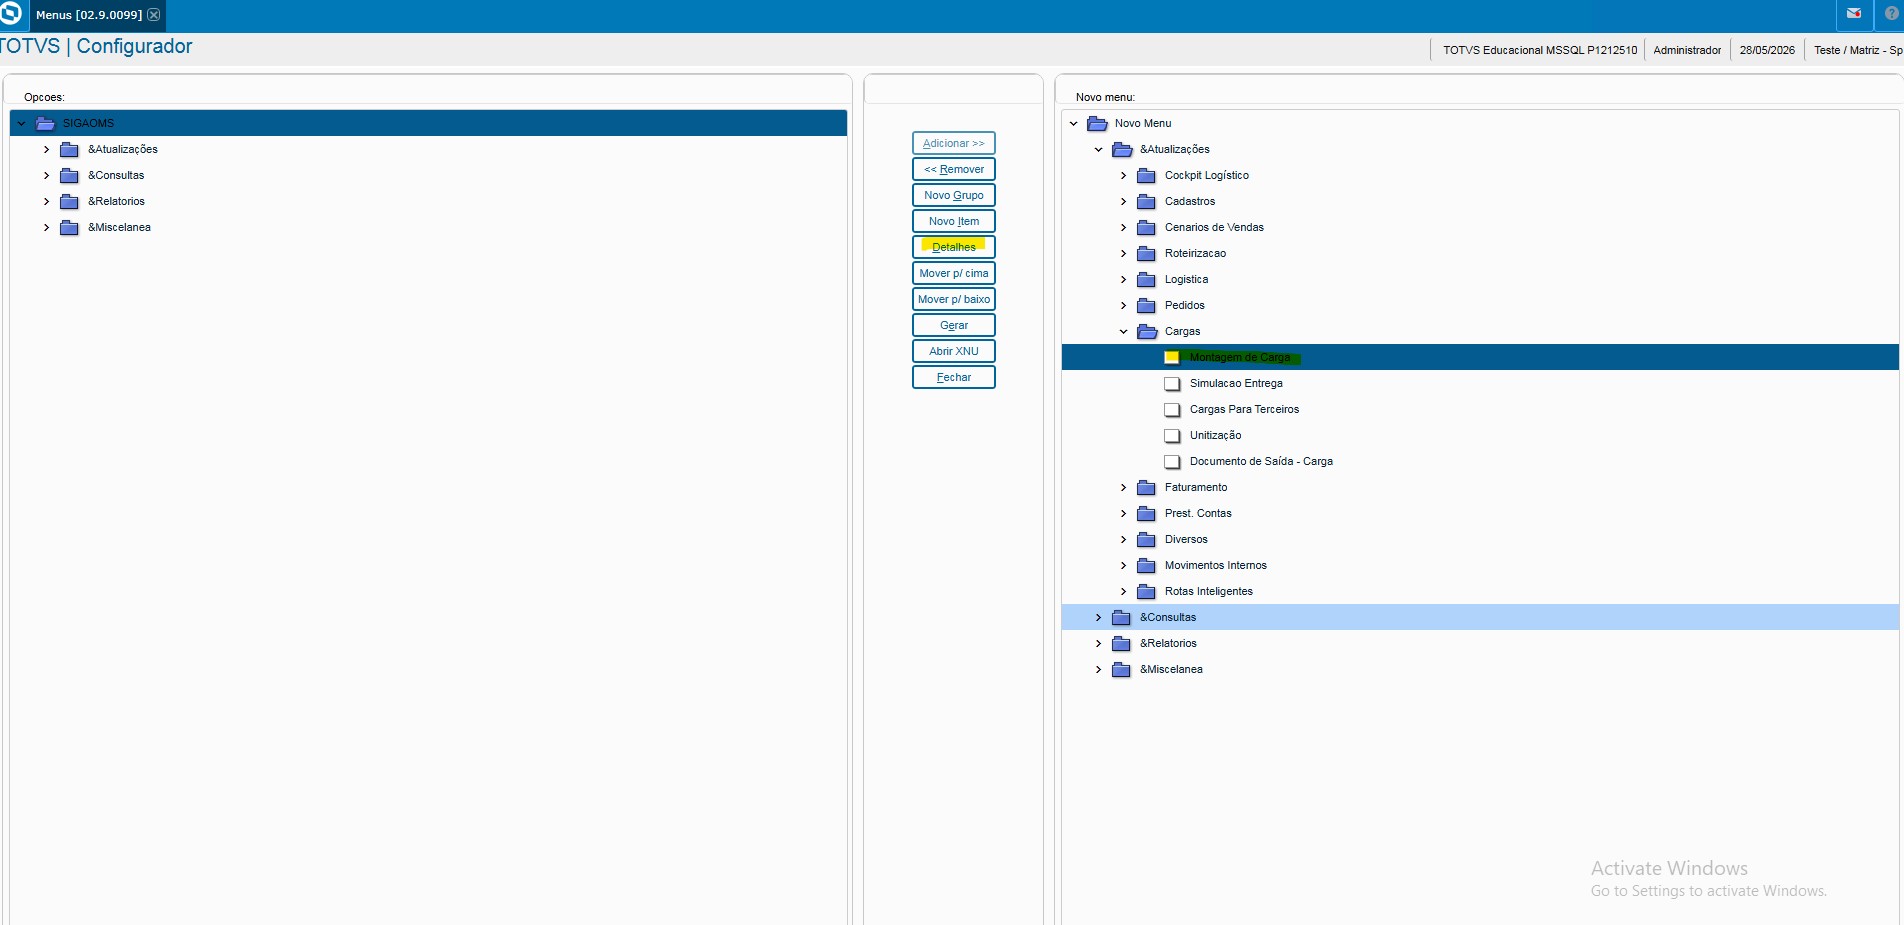1904x925 pixels.
Task: Toggle the Simulacao Entrega item box
Action: point(1172,383)
